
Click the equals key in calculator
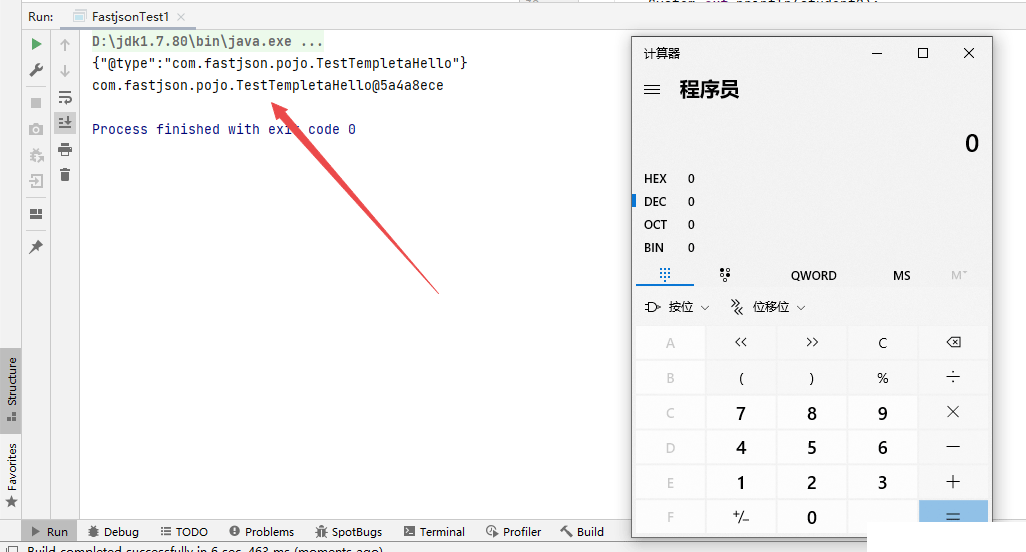pyautogui.click(x=953, y=511)
